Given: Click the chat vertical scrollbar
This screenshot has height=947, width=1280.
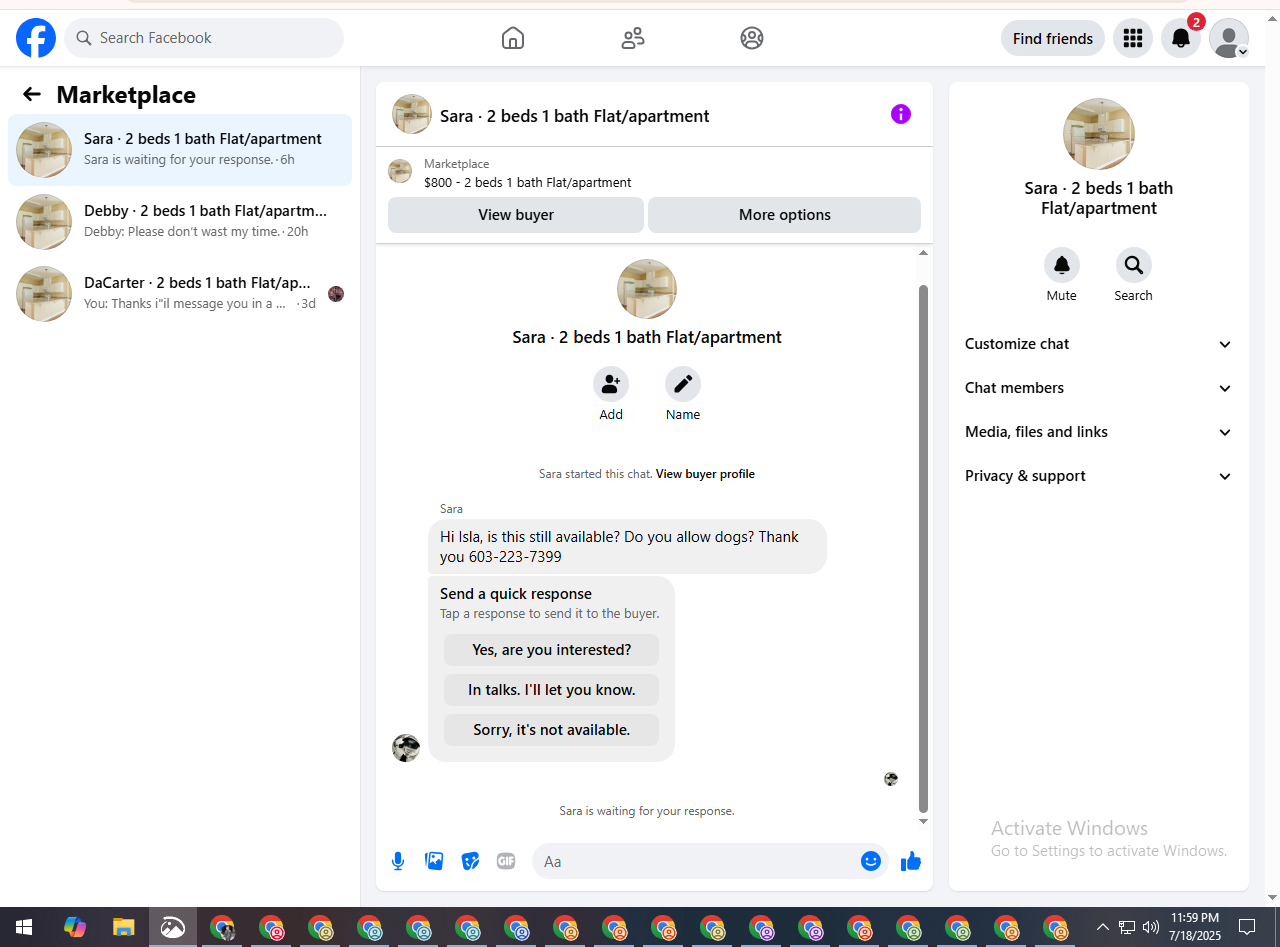Looking at the screenshot, I should pyautogui.click(x=923, y=548).
